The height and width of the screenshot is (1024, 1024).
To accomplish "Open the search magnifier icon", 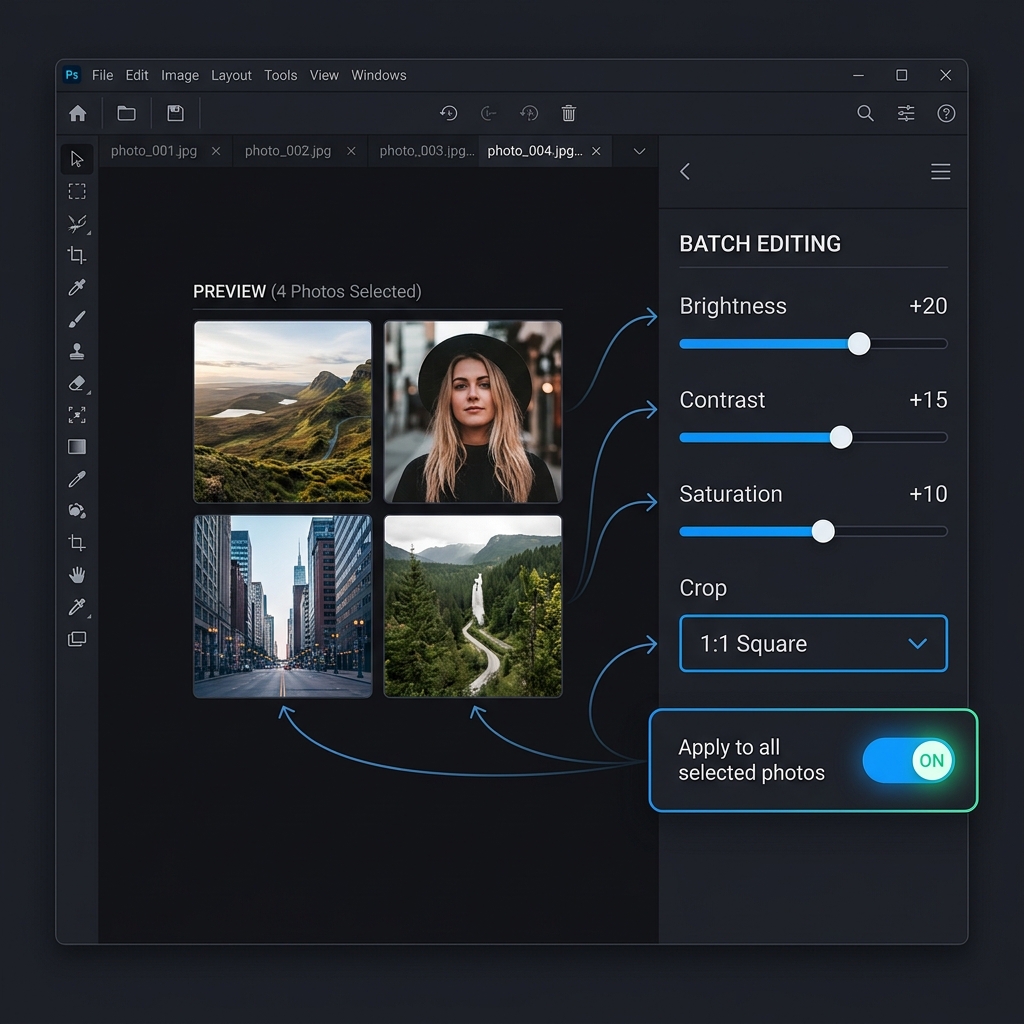I will coord(865,113).
